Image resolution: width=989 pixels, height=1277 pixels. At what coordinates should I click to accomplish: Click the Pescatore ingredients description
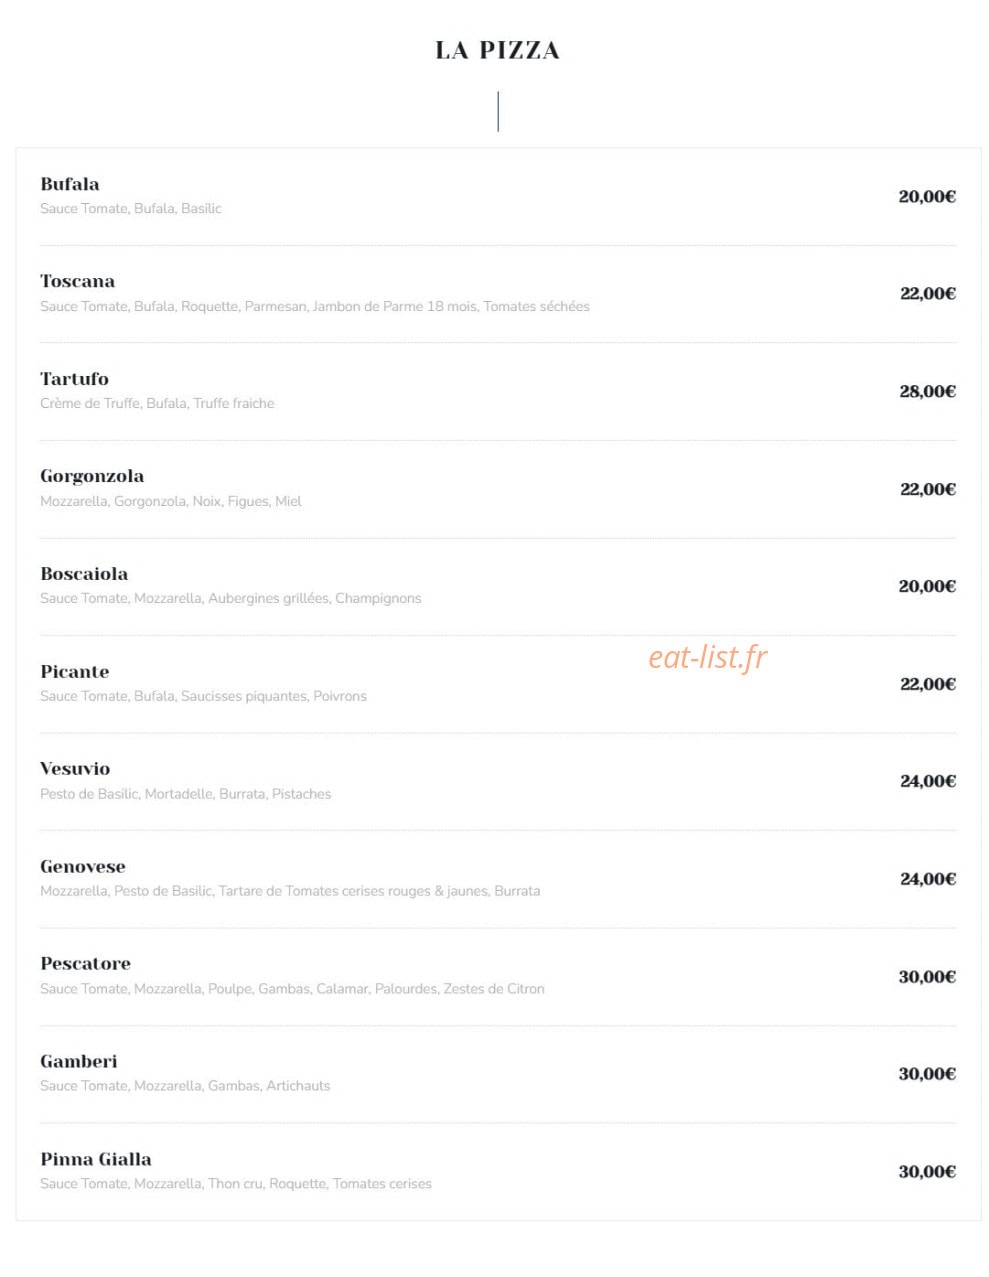pos(292,989)
